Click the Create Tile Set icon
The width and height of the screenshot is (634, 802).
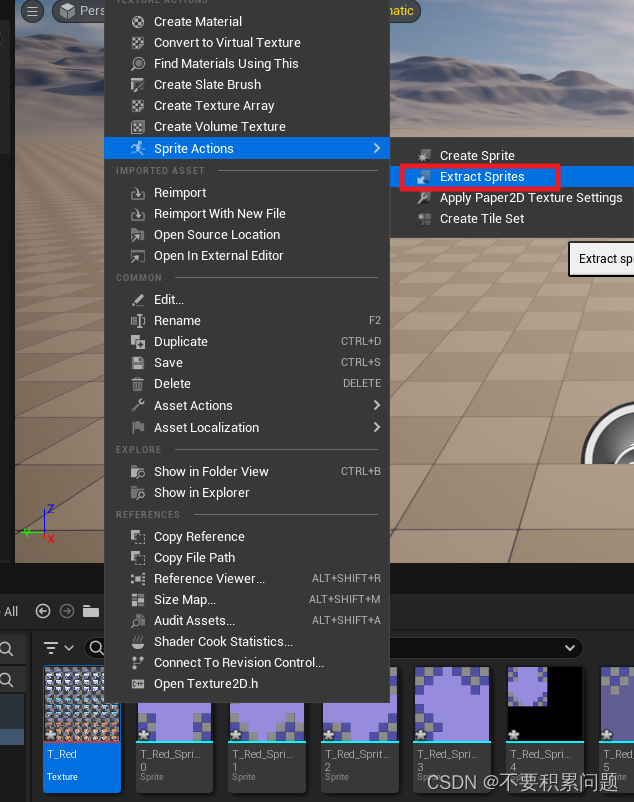tap(424, 219)
